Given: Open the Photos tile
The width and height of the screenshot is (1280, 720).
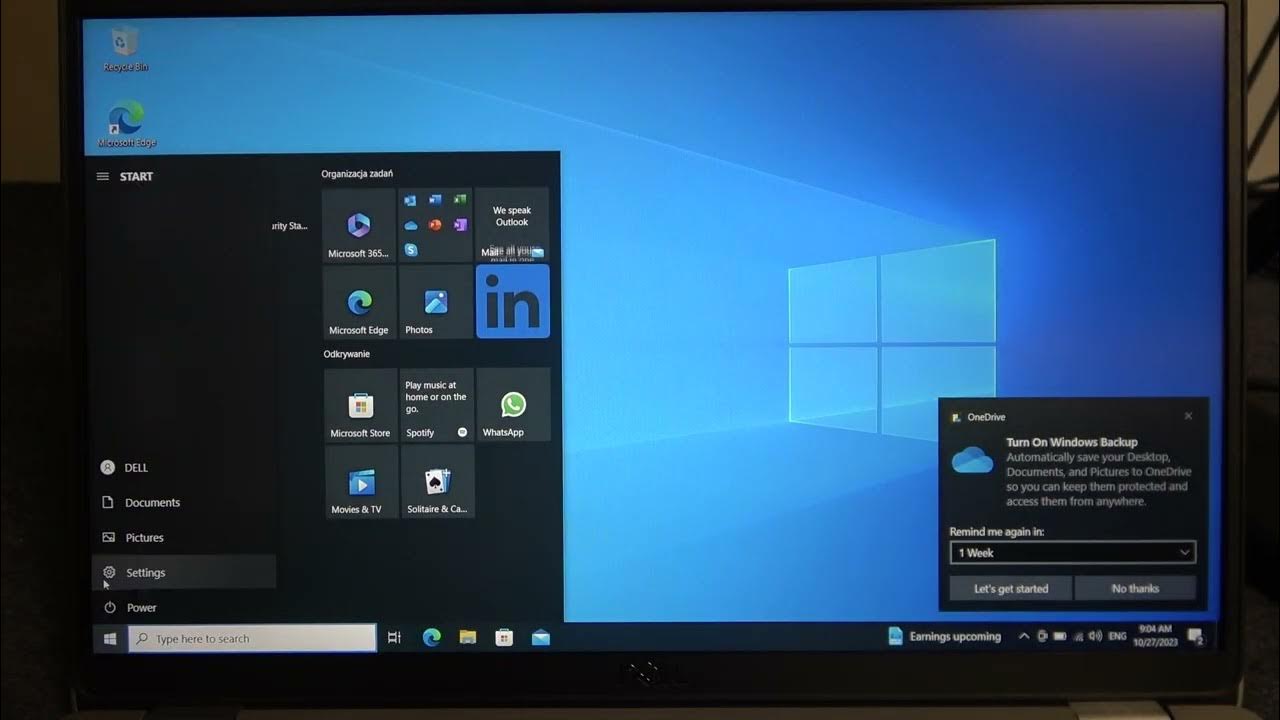Looking at the screenshot, I should click(435, 302).
